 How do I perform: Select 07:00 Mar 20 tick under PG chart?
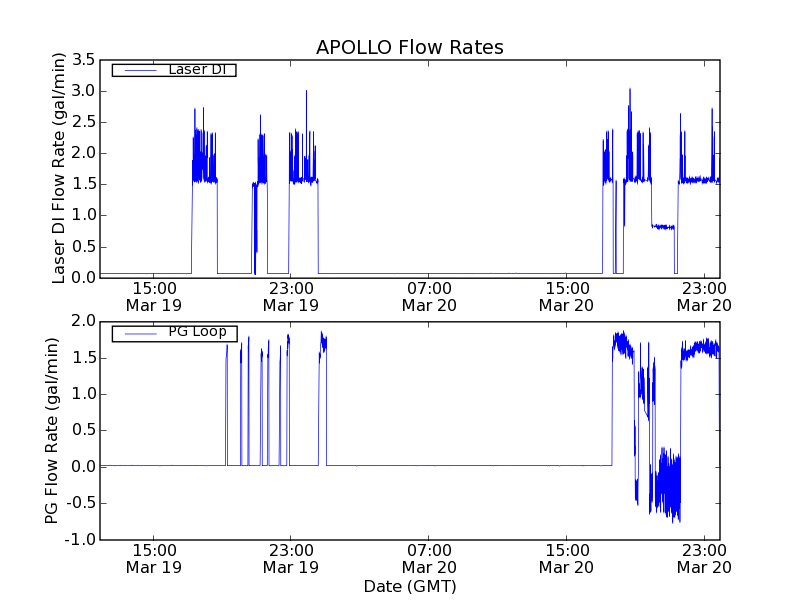pyautogui.click(x=429, y=558)
